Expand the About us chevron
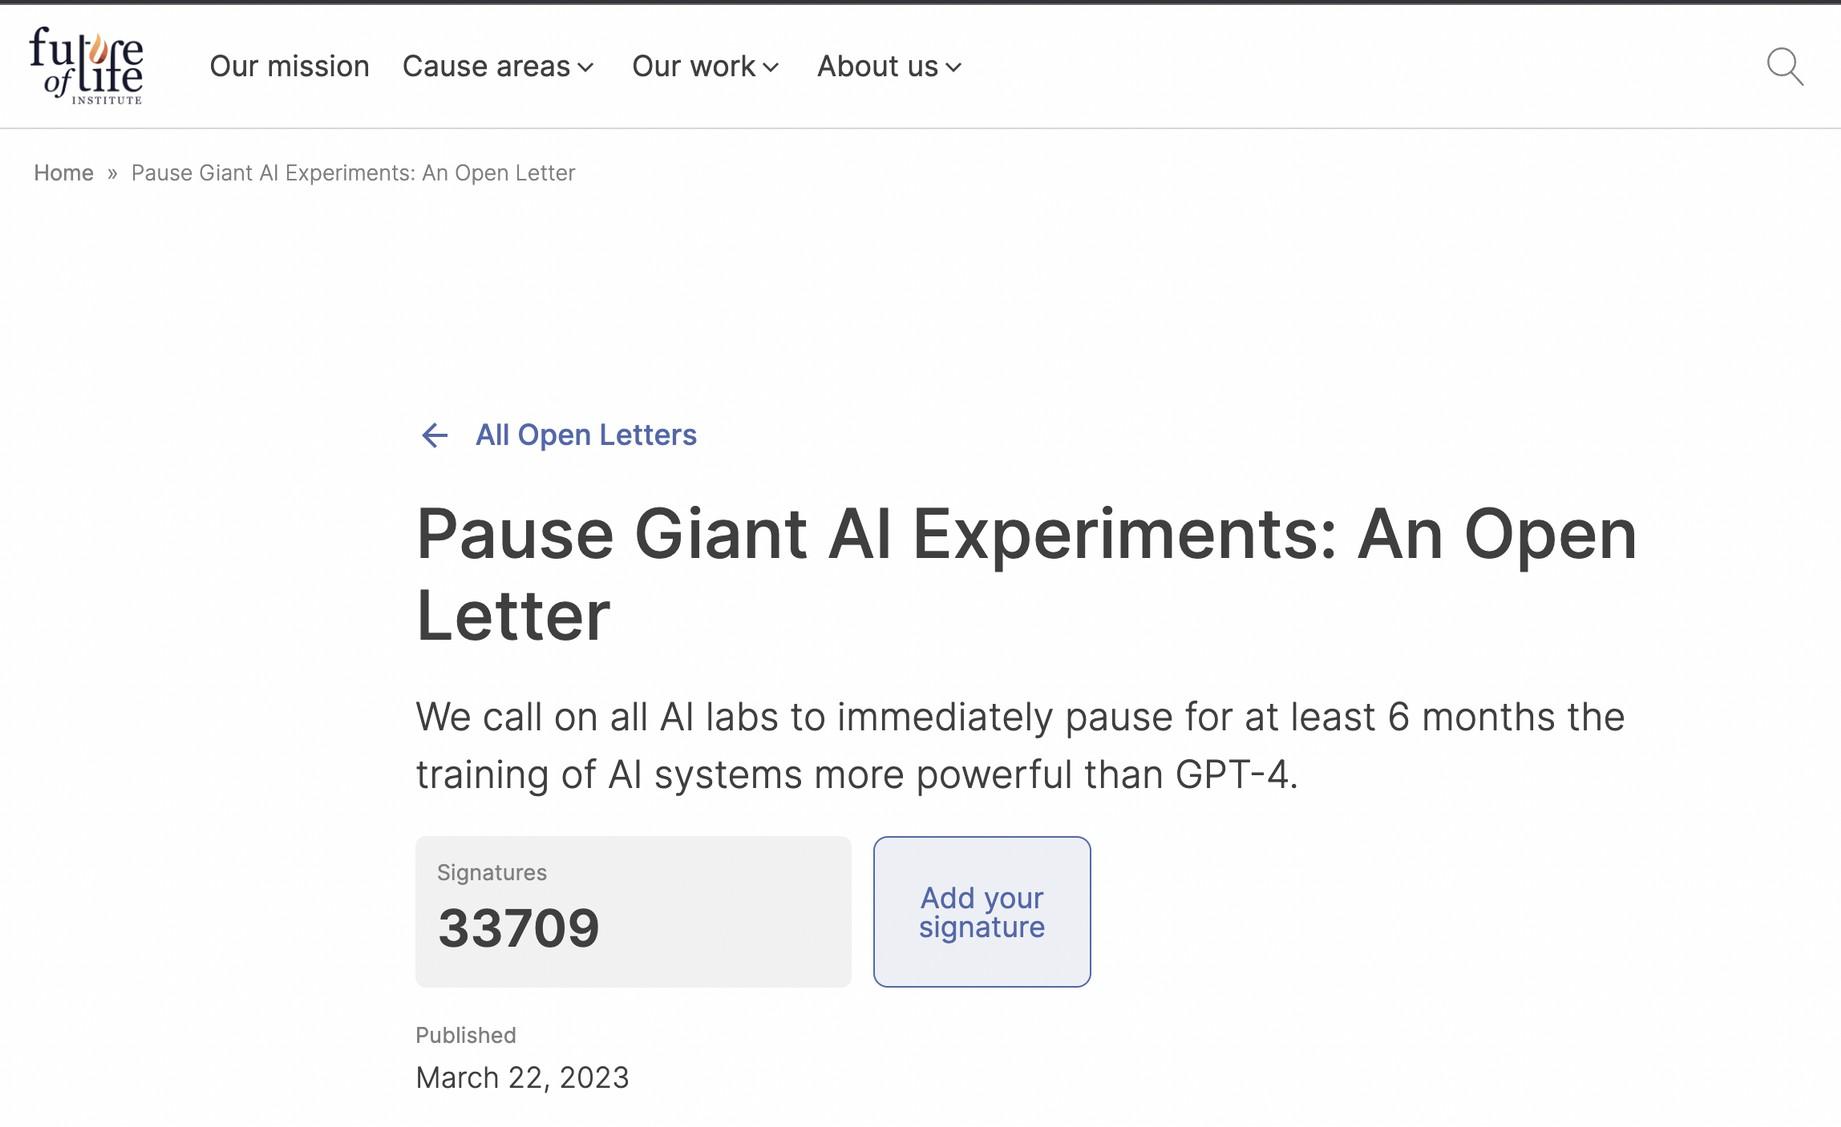This screenshot has height=1127, width=1841. (x=954, y=68)
